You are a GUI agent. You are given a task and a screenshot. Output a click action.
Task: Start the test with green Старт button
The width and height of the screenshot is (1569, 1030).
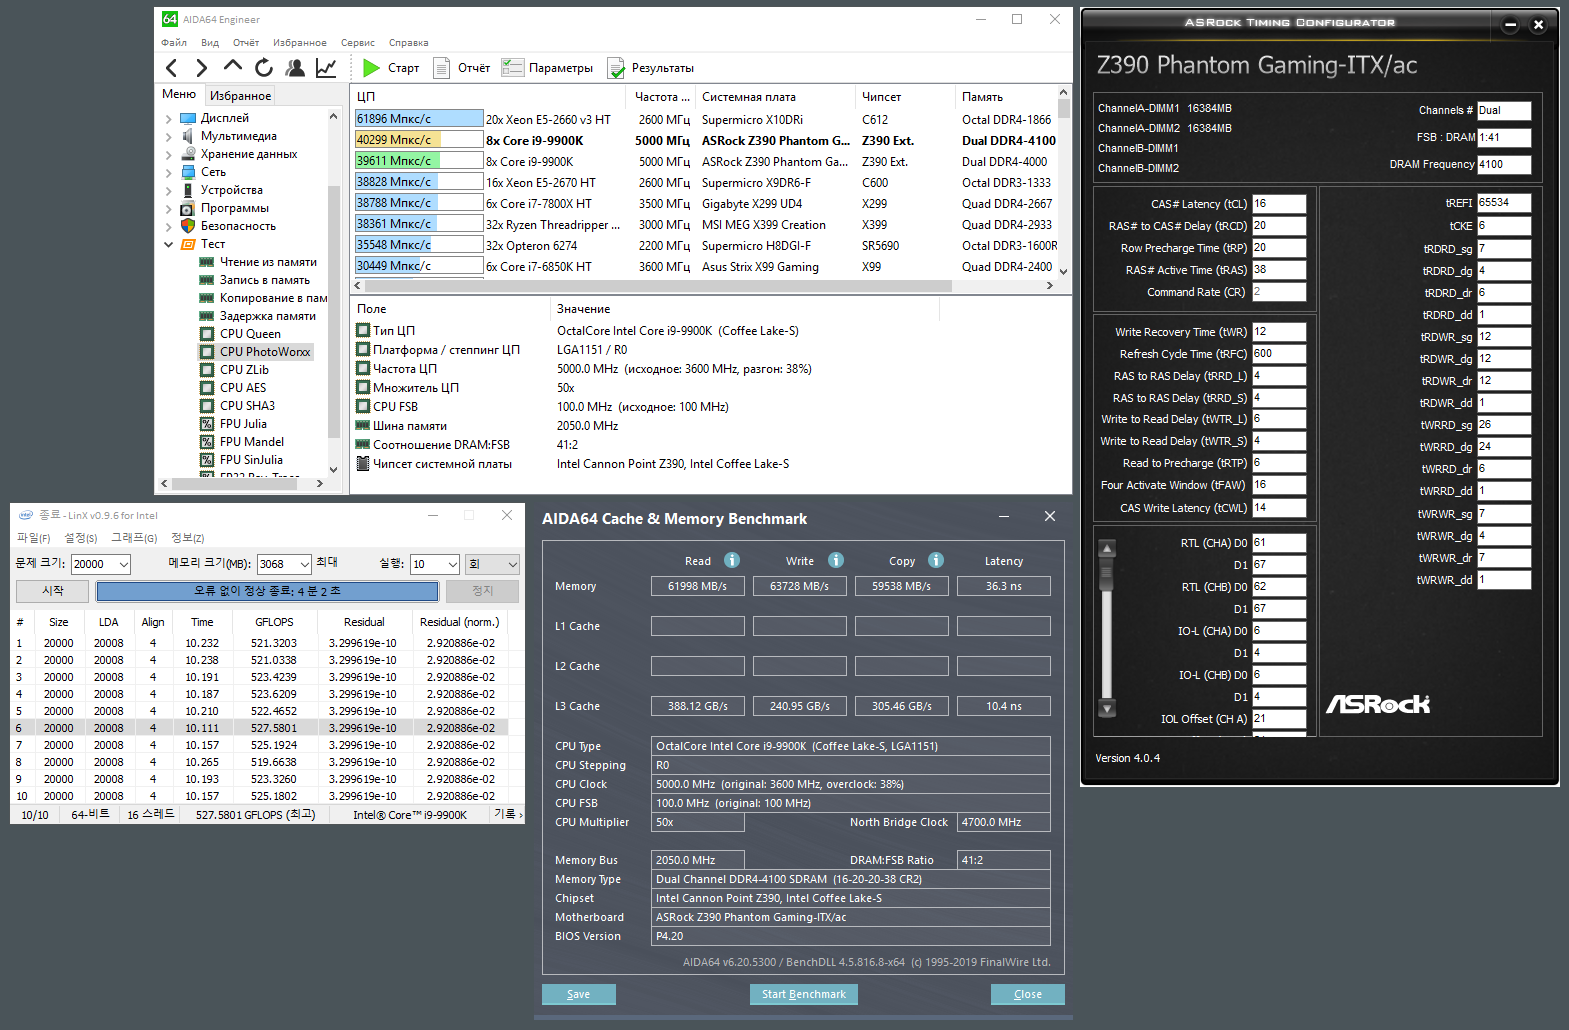tap(391, 68)
